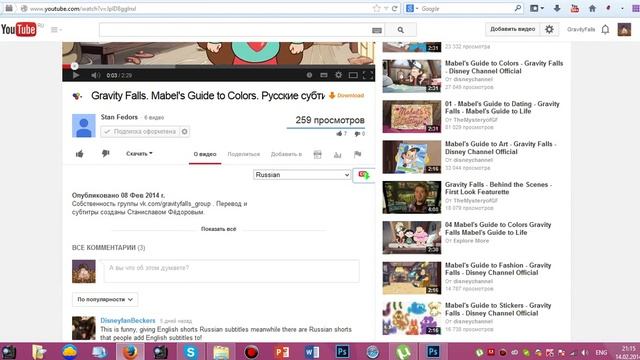Toggle video subtitles
This screenshot has width=640, height=360.
pyautogui.click(x=324, y=75)
